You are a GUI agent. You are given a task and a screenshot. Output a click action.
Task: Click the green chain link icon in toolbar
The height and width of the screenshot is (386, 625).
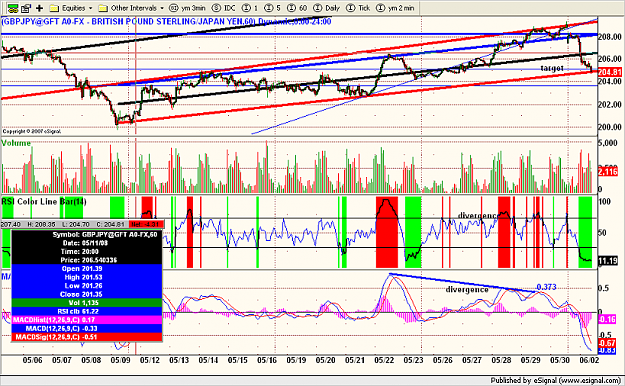(13, 8)
